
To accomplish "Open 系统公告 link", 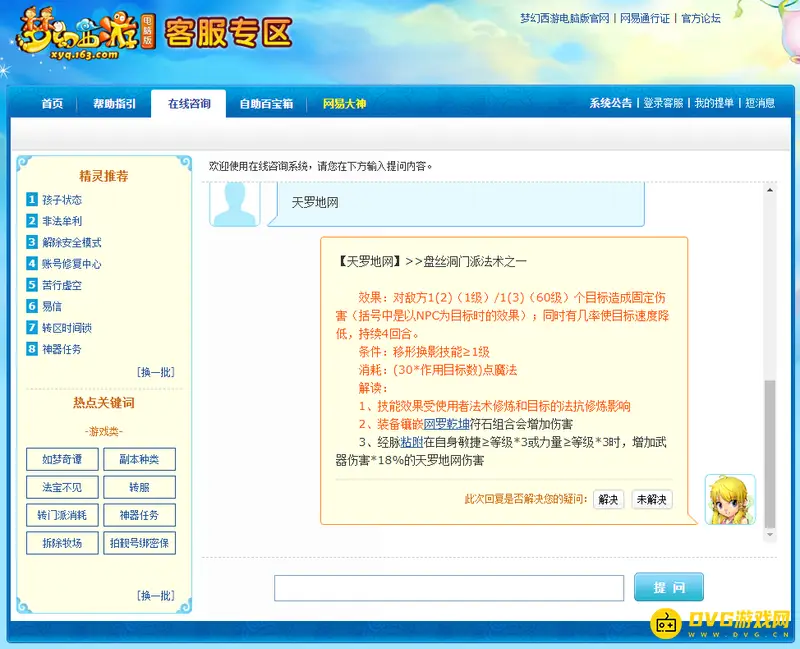I will pos(610,103).
